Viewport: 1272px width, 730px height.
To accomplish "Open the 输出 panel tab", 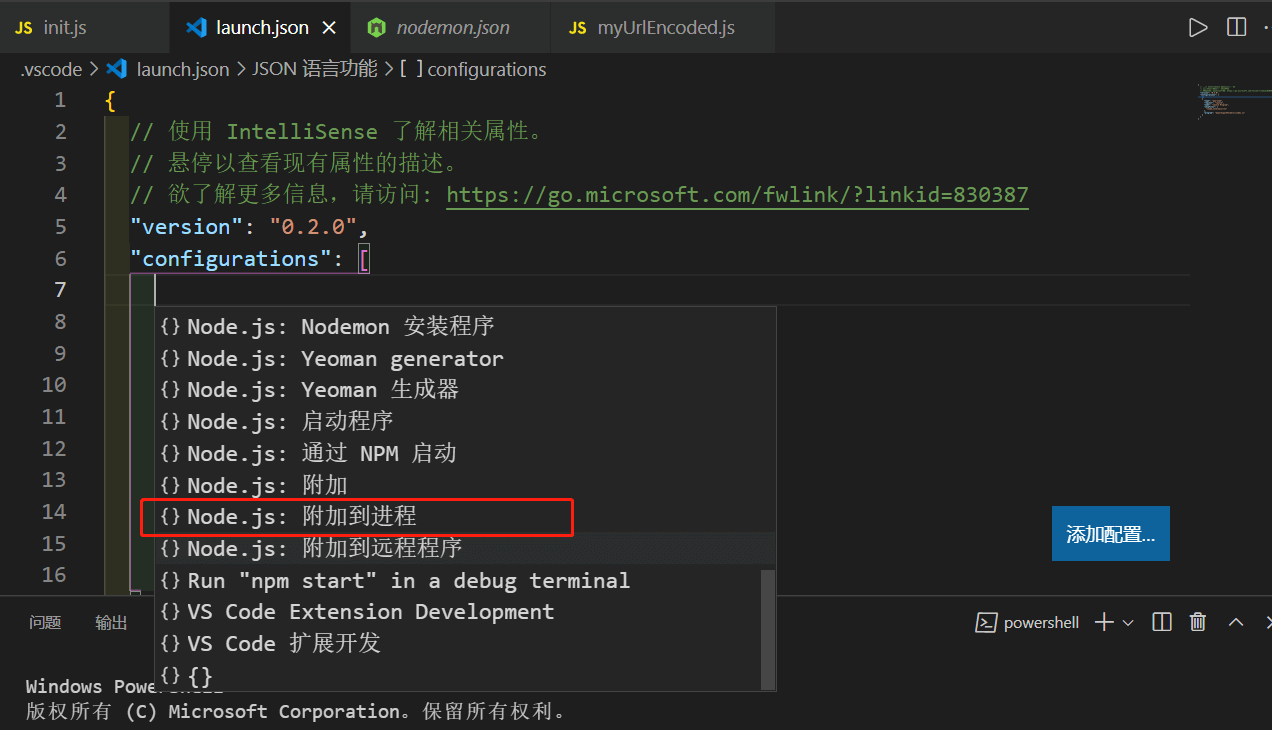I will coord(111,623).
